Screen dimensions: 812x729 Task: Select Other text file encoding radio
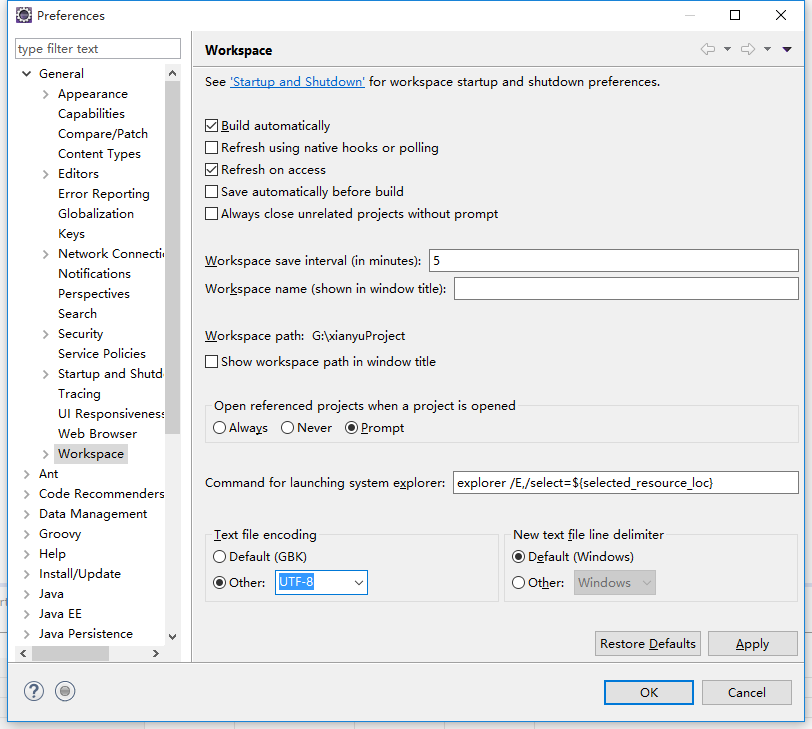[x=220, y=582]
